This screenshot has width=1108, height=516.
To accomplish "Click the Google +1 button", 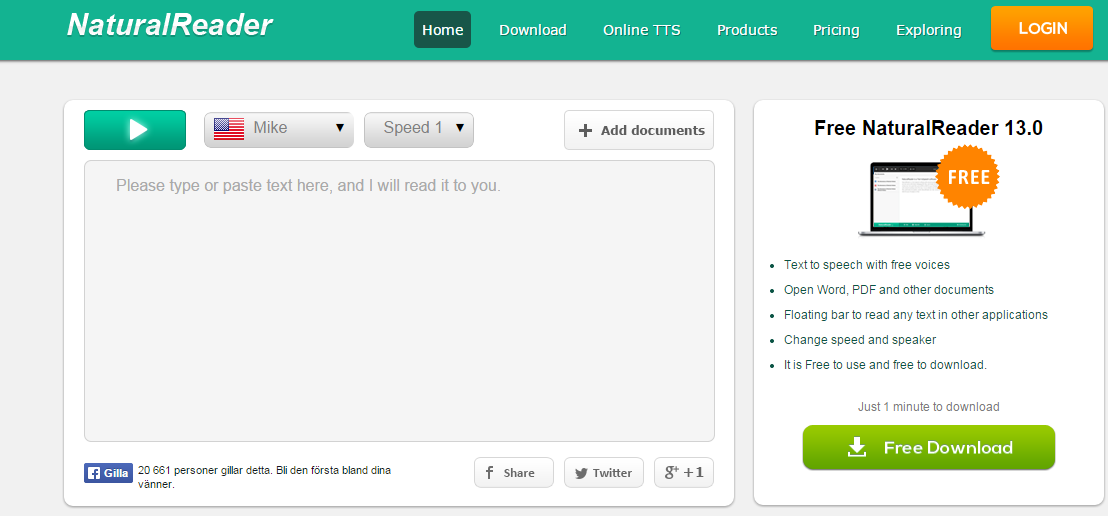I will [x=684, y=473].
